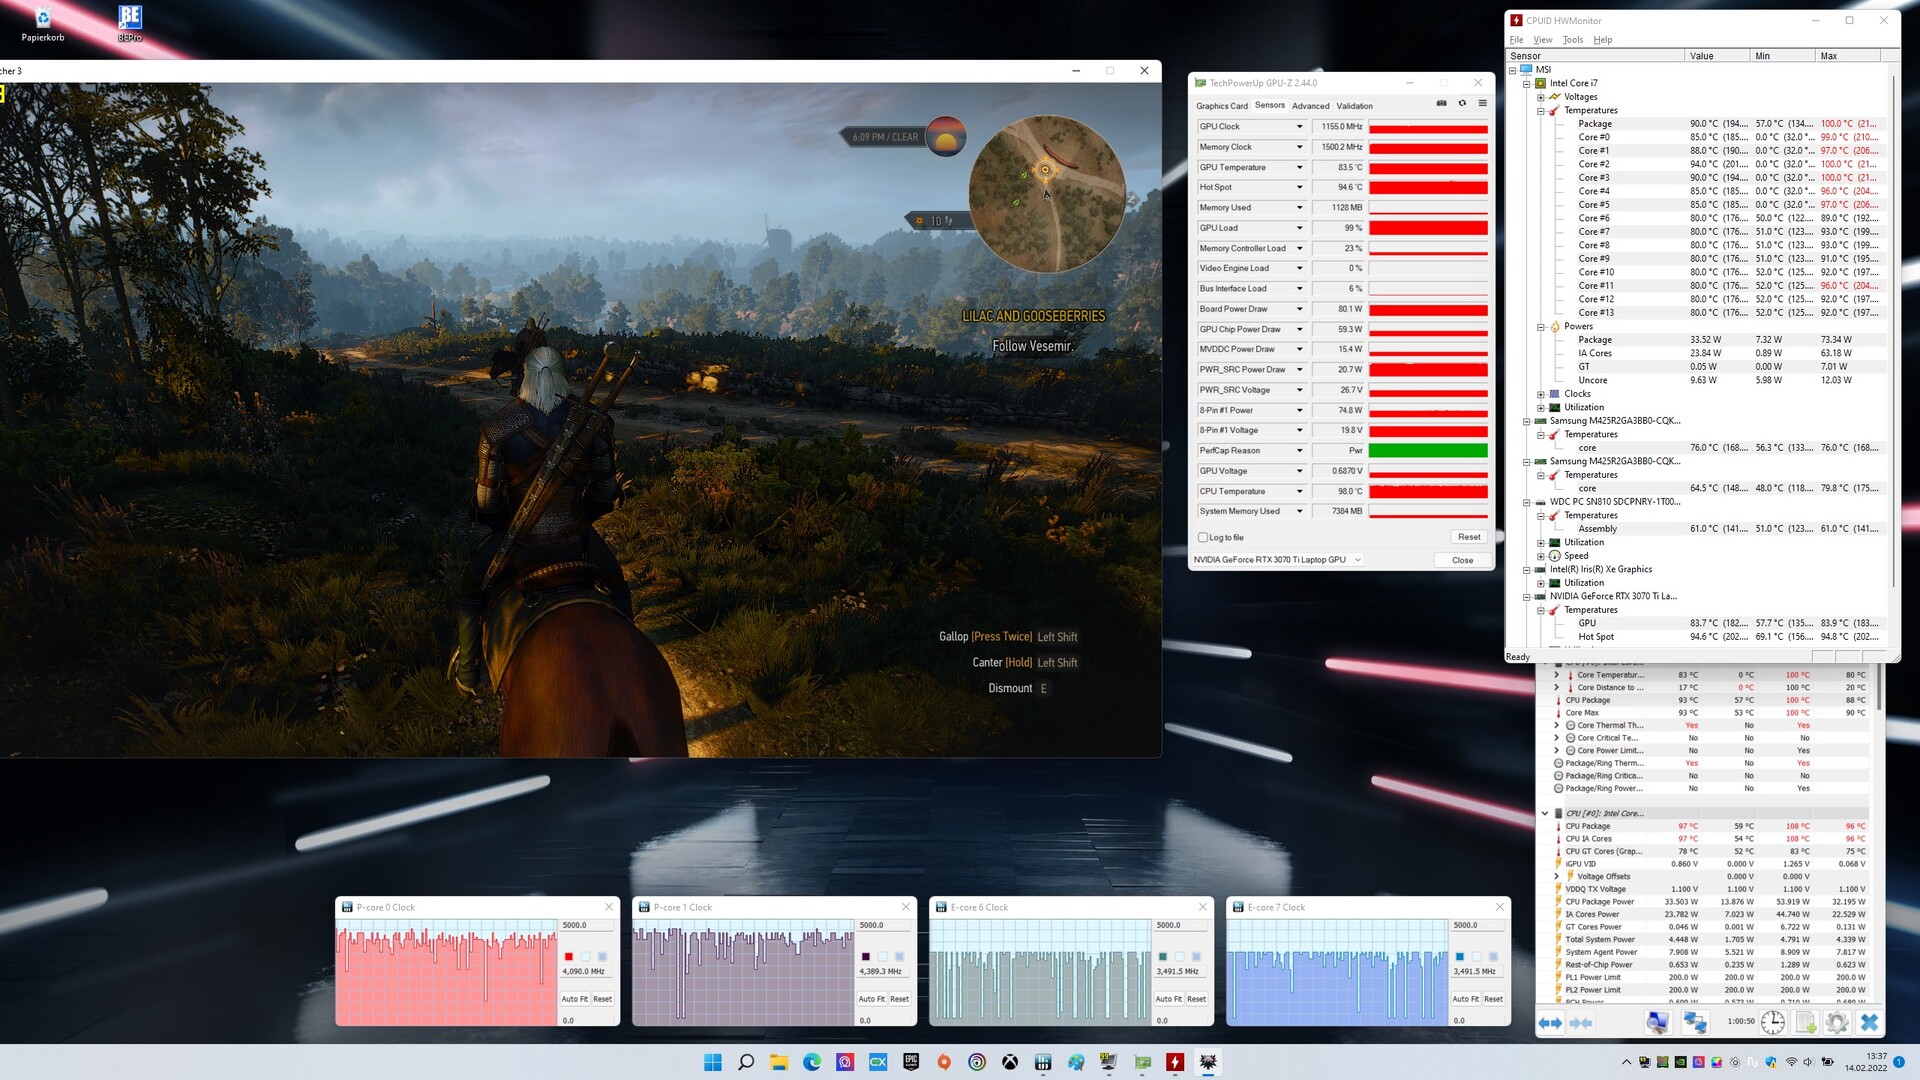Click HWiNFO expand arrows icon
The image size is (1920, 1080).
point(1550,1022)
